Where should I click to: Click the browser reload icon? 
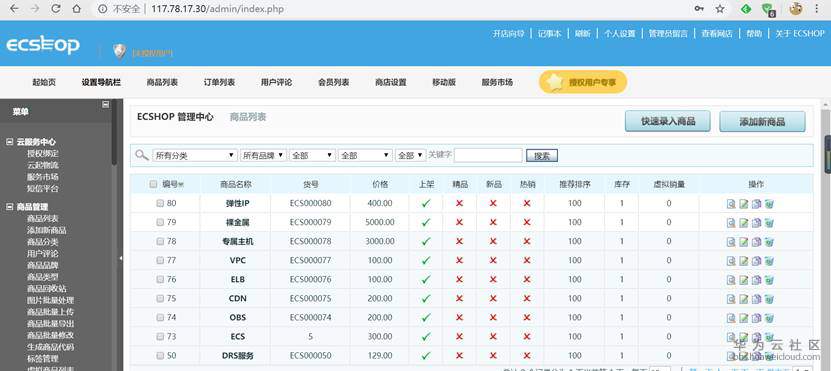pos(55,9)
